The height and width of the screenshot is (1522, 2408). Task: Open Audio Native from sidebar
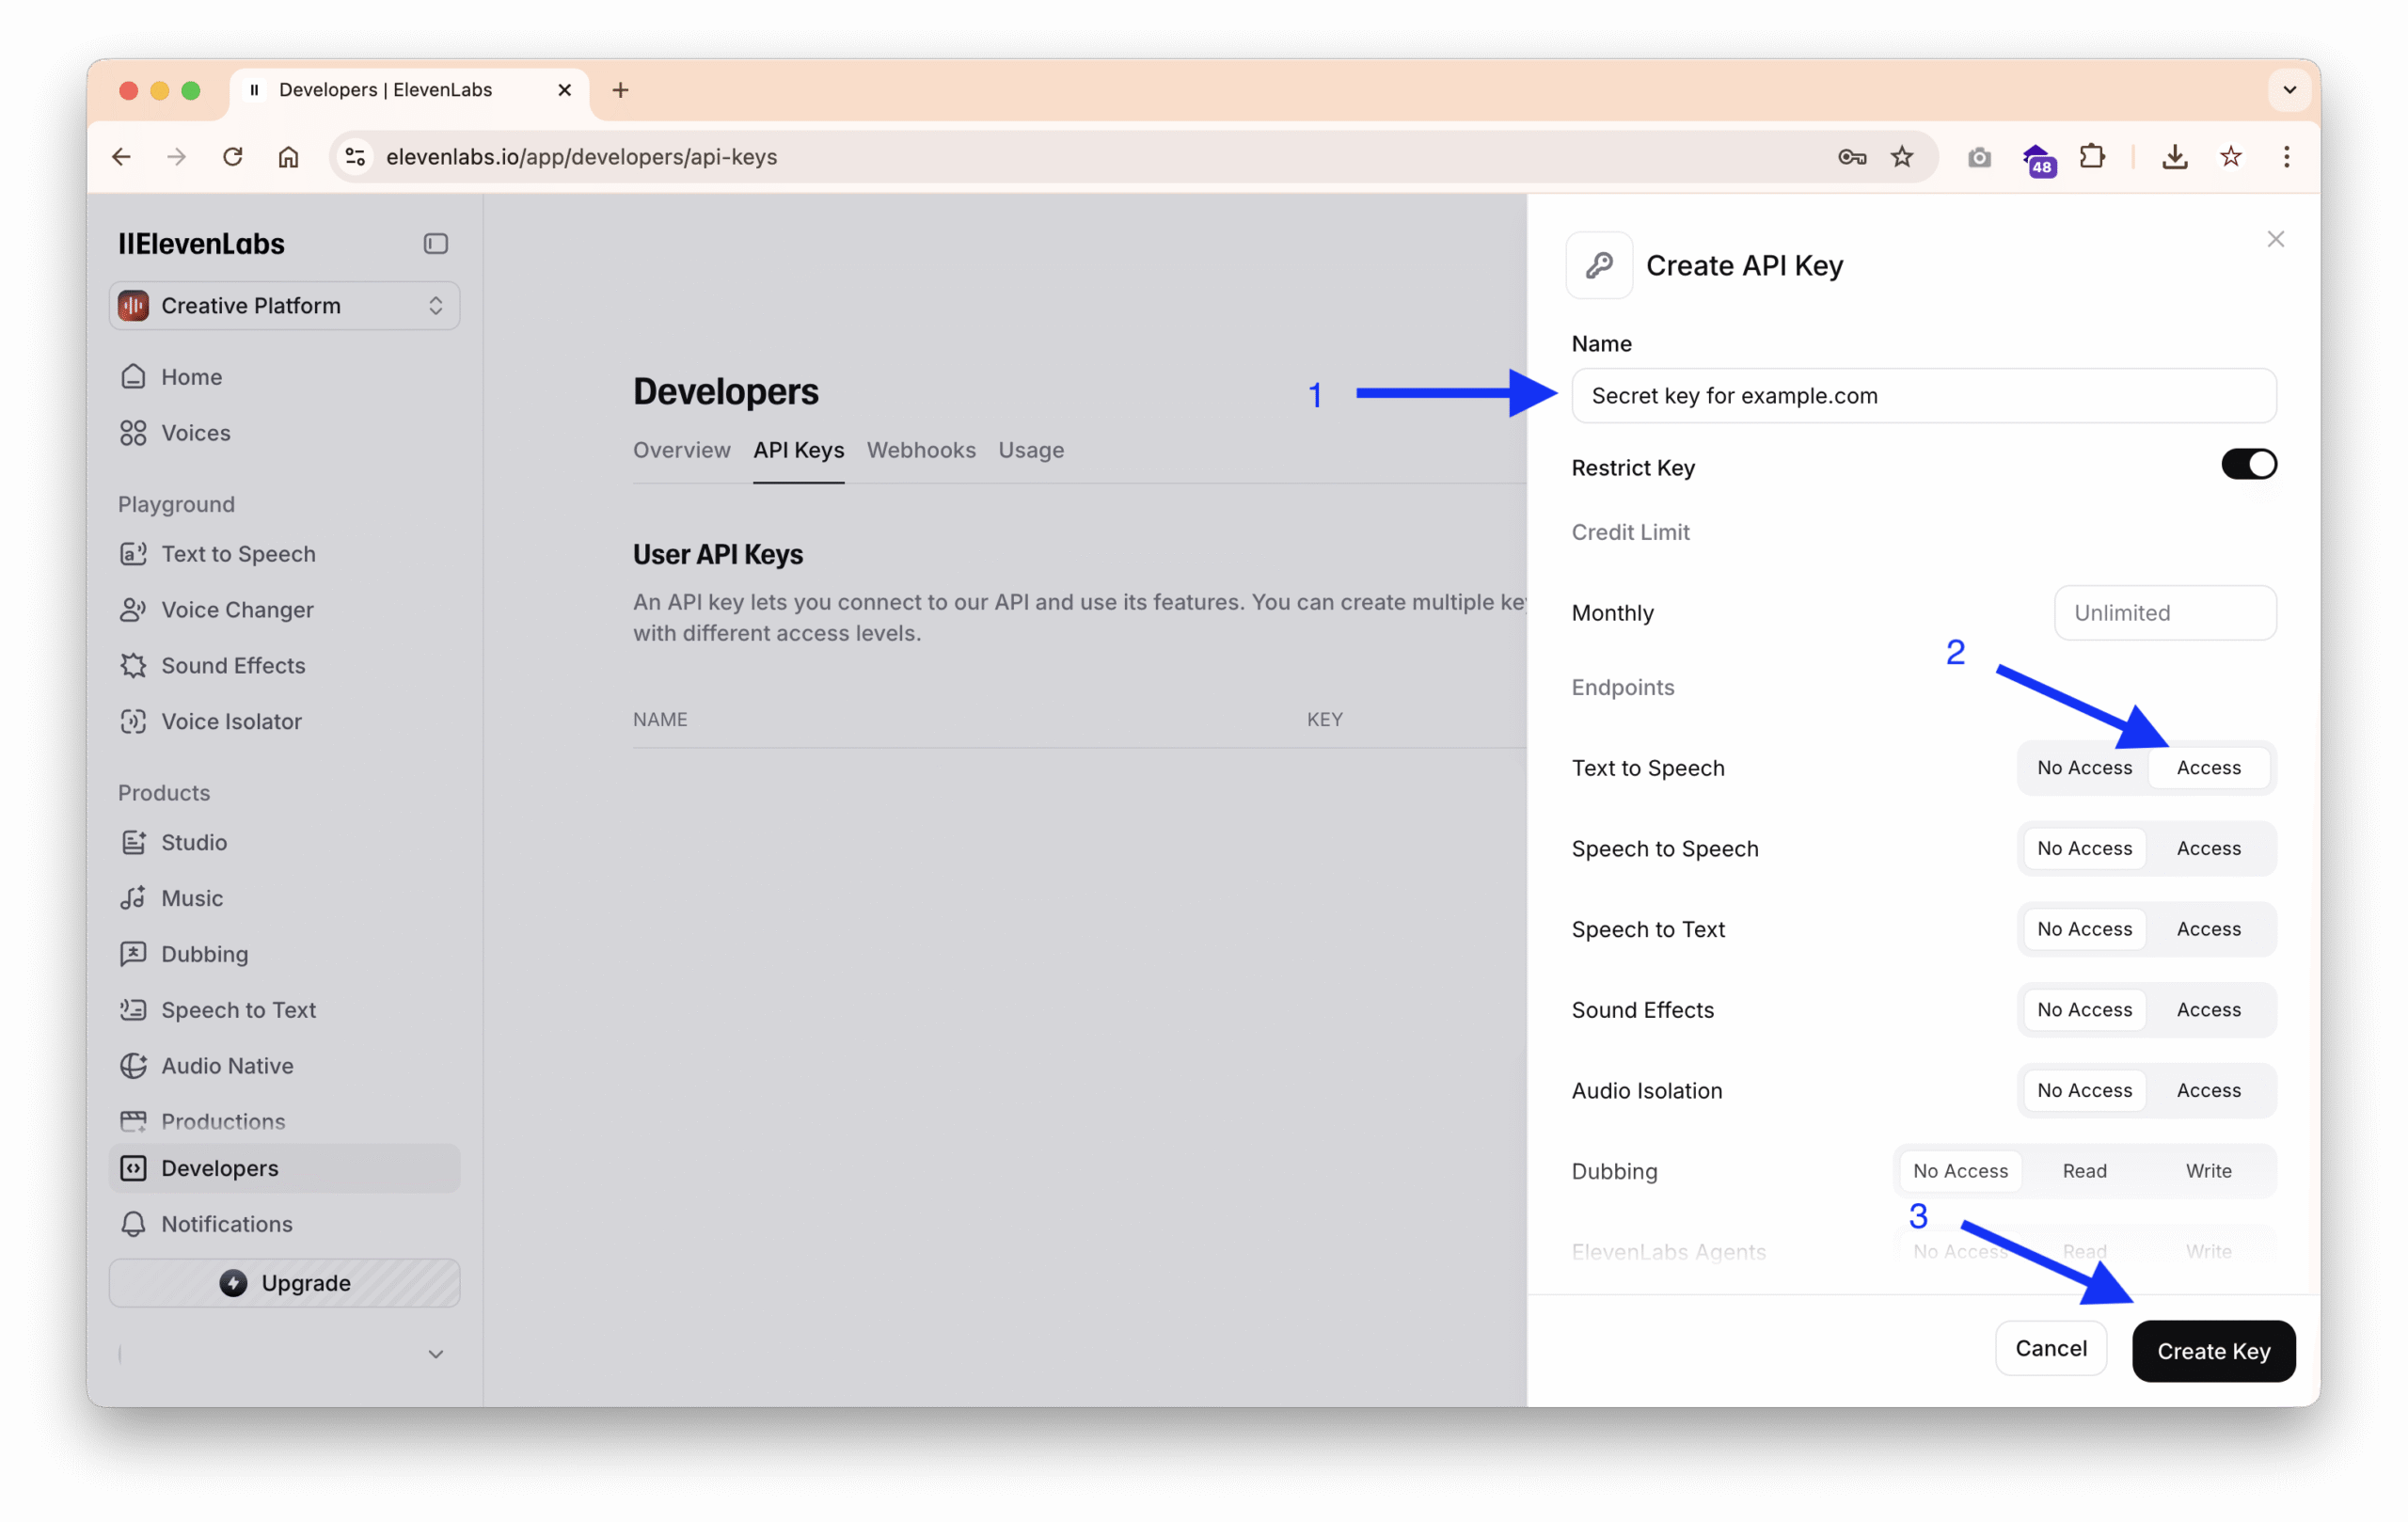point(226,1066)
